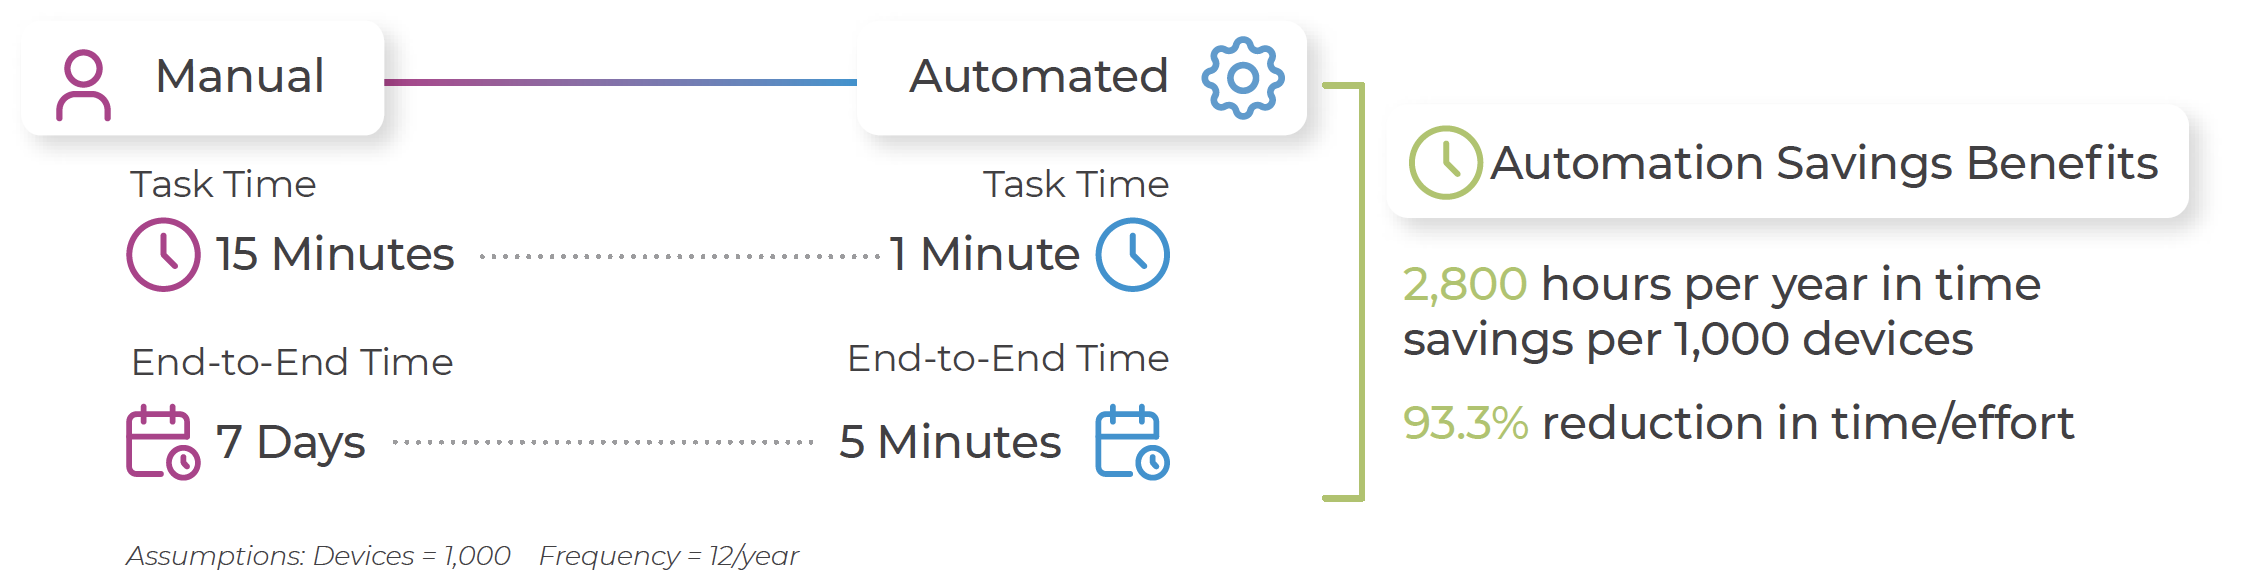
Task: Select the Automated card label
Action: point(1038,76)
